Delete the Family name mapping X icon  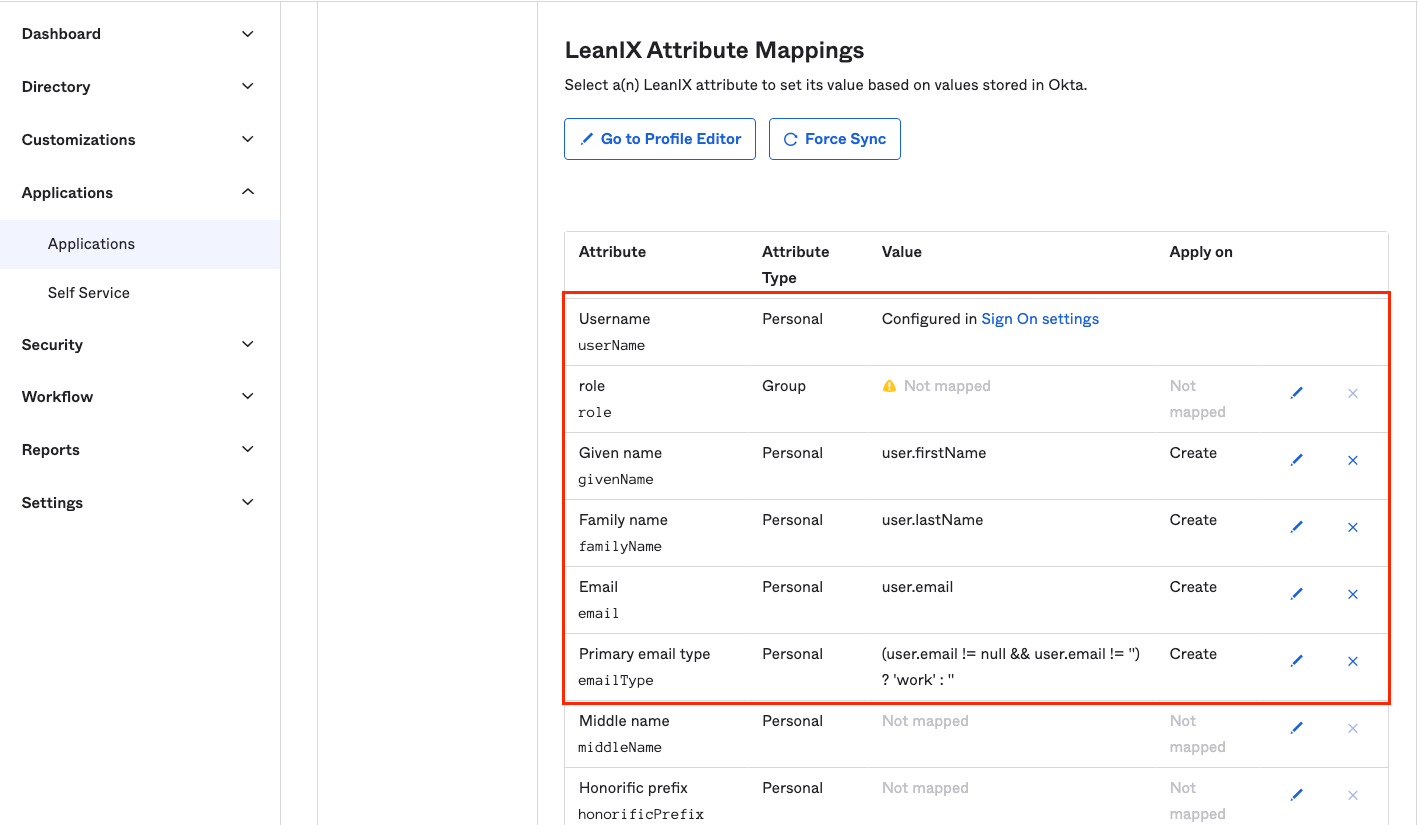(x=1353, y=528)
